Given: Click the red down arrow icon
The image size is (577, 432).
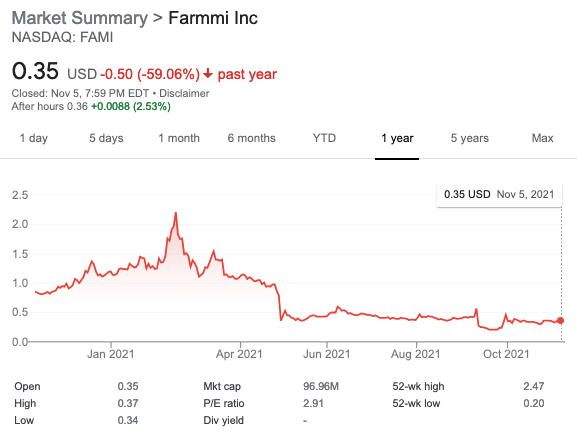Looking at the screenshot, I should (208, 73).
